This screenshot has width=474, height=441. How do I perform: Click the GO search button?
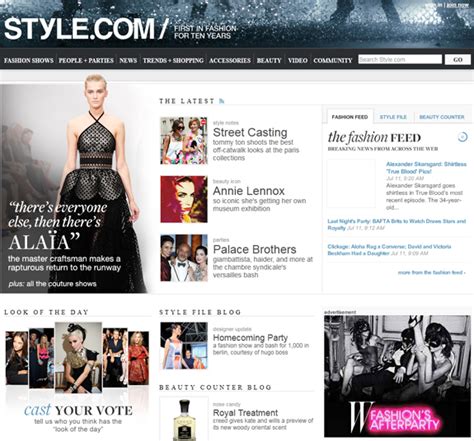pos(458,60)
